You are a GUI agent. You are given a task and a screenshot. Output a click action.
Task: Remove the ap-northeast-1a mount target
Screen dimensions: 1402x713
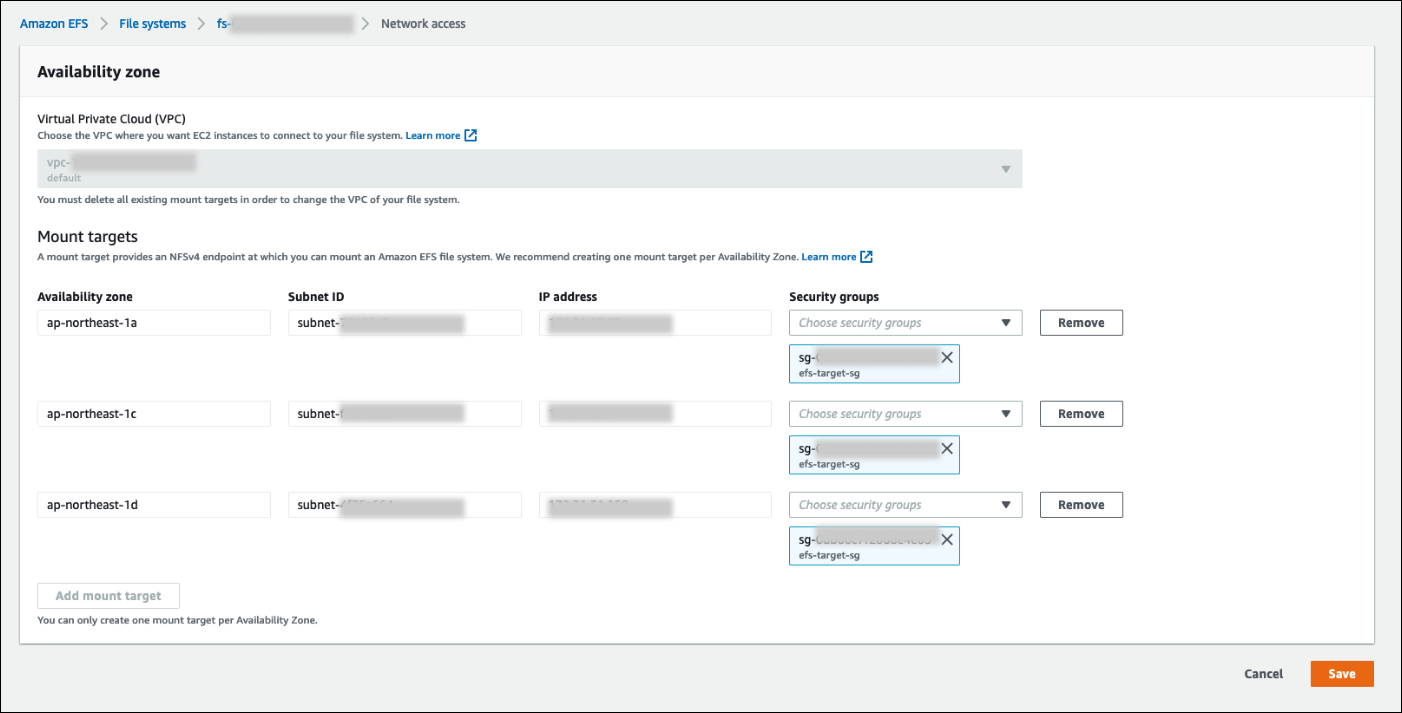coord(1081,323)
